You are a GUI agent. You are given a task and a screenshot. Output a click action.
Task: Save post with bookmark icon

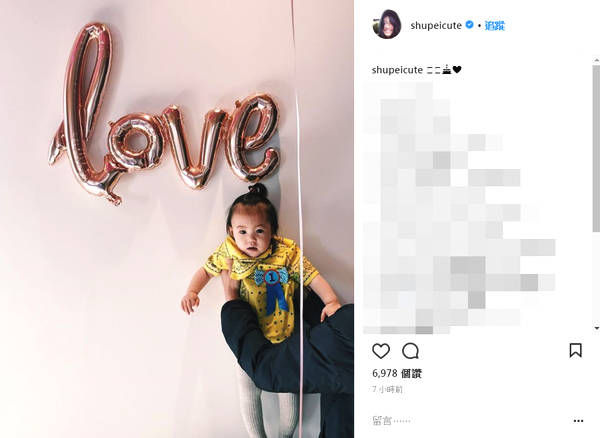576,350
